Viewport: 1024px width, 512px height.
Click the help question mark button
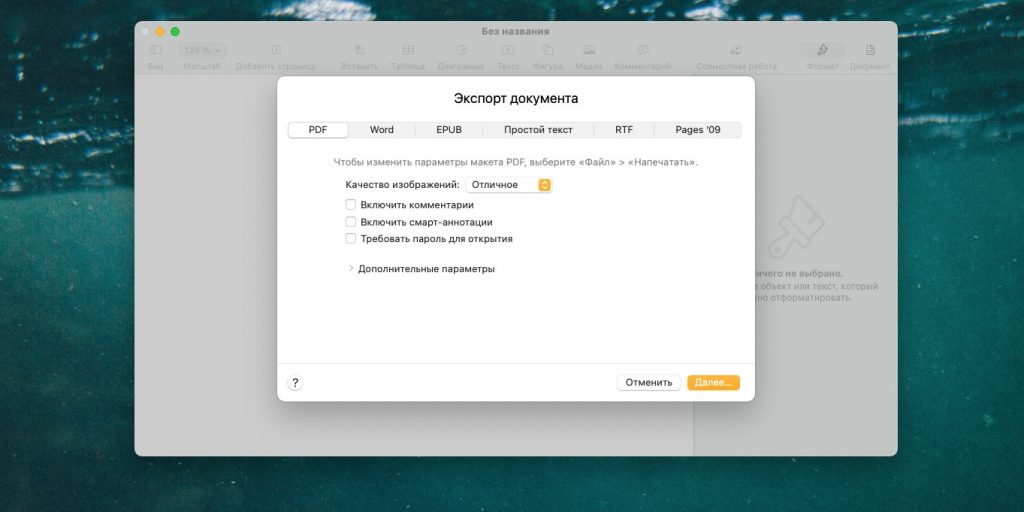coord(295,383)
